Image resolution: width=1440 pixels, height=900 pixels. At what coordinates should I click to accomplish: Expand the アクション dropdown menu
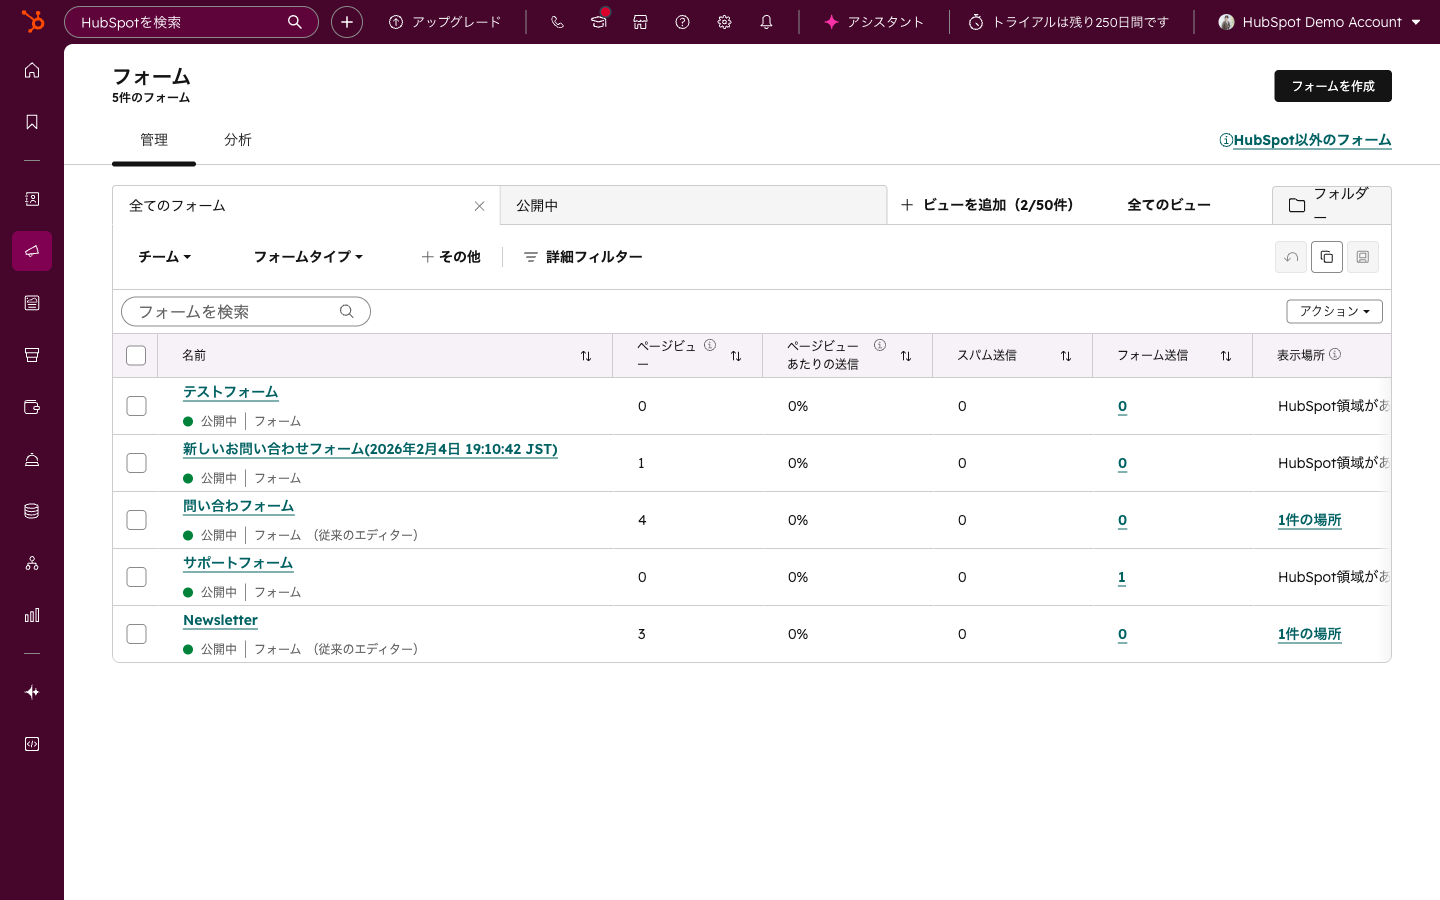1334,312
